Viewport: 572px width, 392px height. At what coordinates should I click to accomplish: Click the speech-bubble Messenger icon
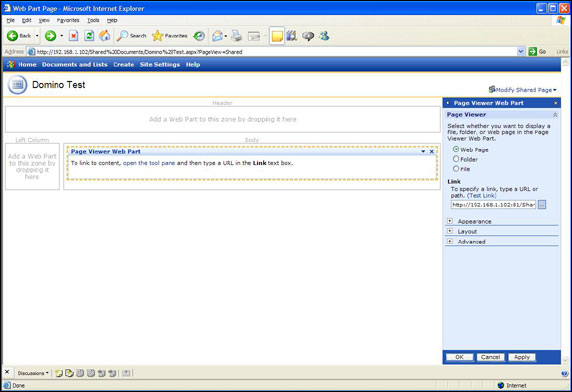(x=308, y=36)
